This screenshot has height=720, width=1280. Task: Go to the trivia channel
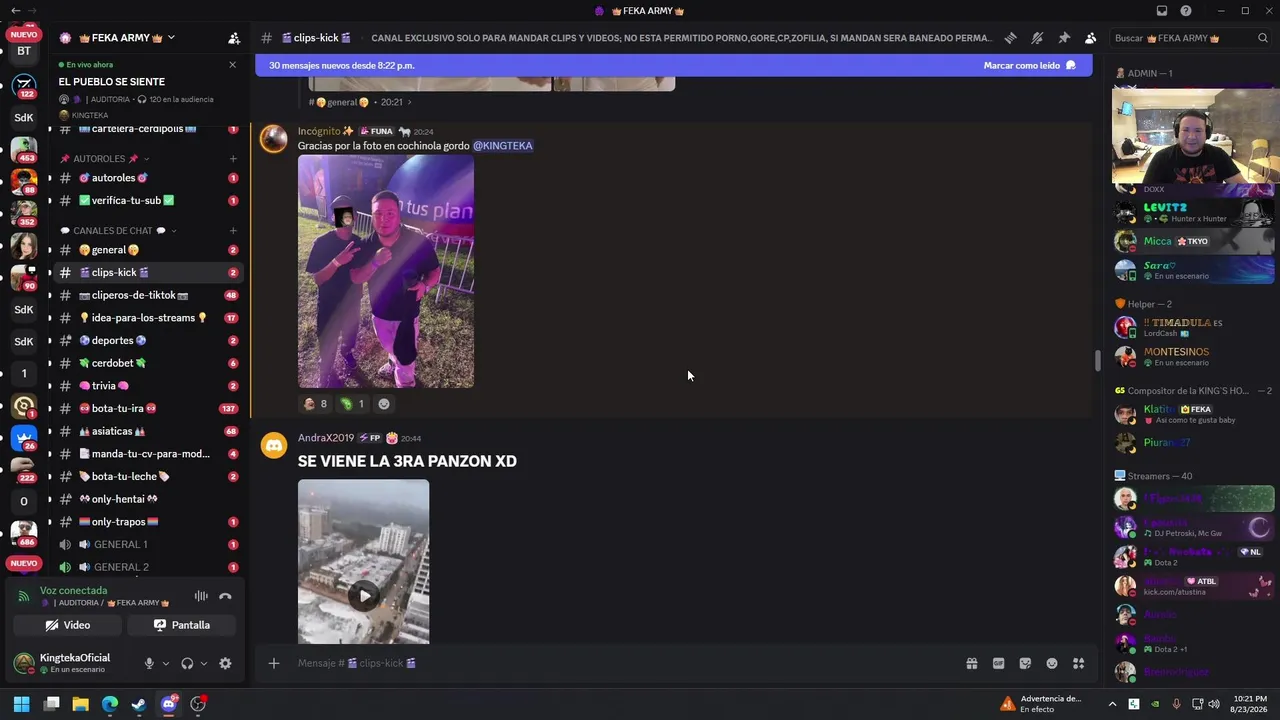pos(148,386)
